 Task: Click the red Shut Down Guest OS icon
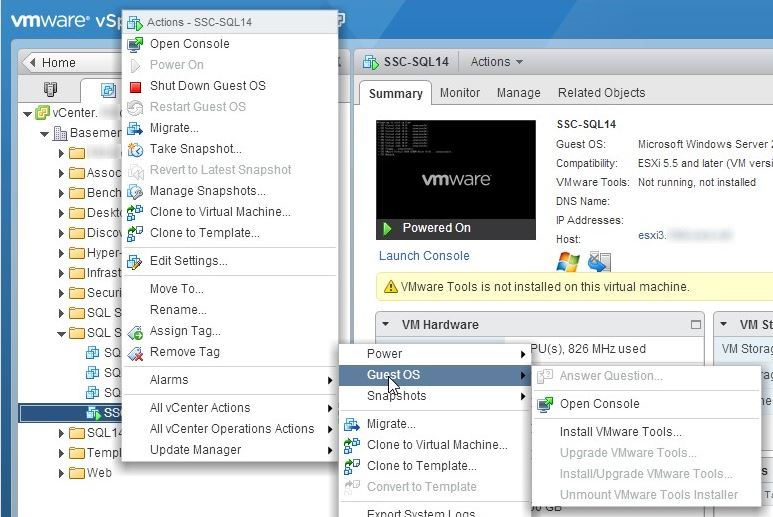coord(135,87)
